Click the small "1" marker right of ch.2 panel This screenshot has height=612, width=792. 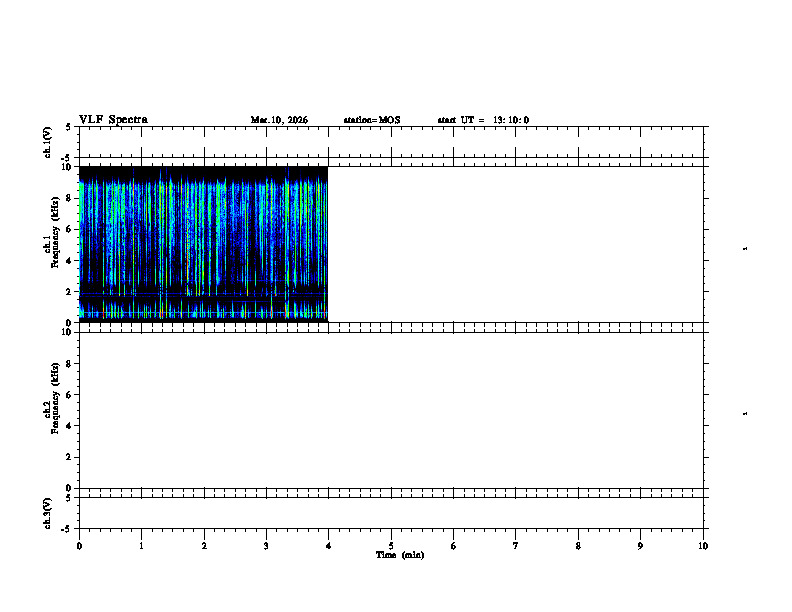click(x=745, y=414)
